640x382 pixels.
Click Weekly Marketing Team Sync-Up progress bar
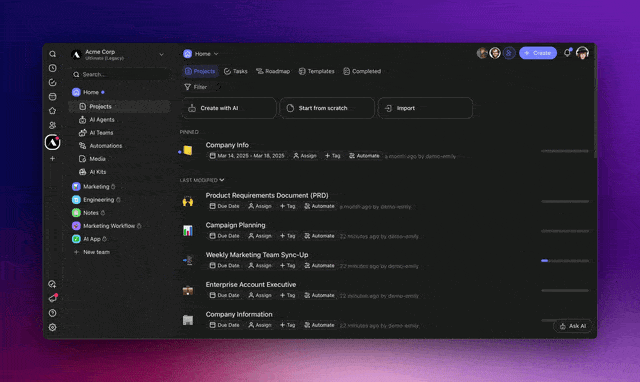(565, 260)
